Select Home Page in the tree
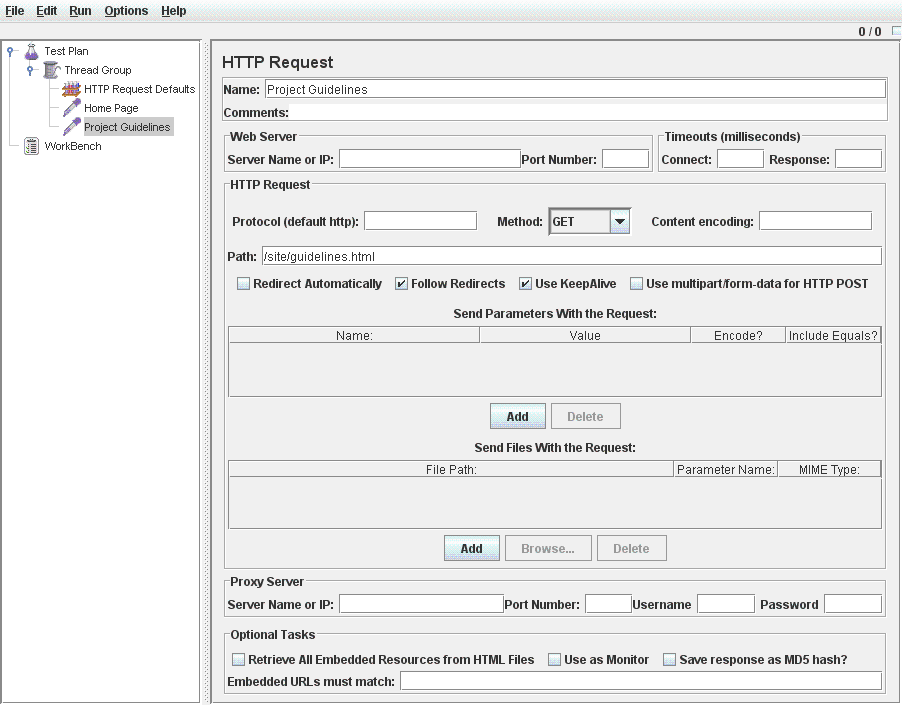The image size is (902, 705). 111,108
